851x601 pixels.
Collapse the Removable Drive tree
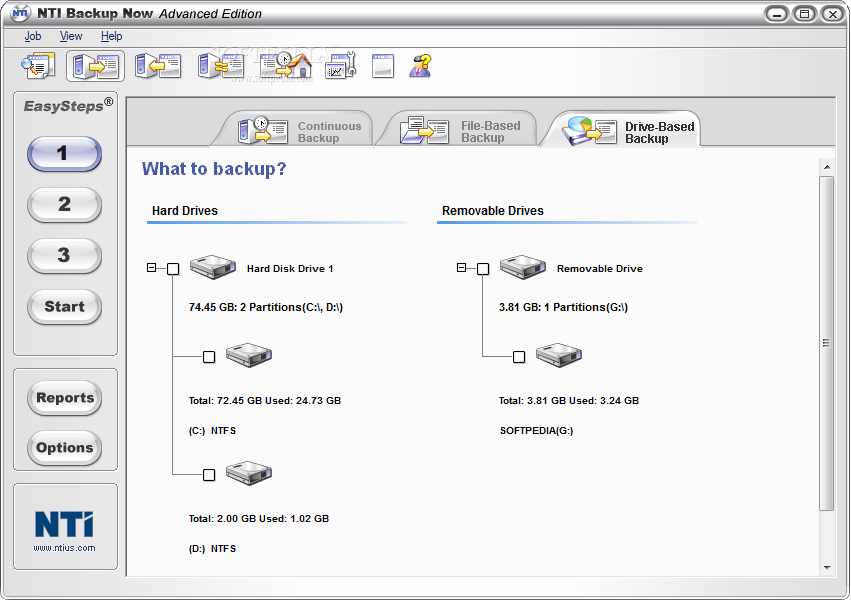tap(461, 268)
